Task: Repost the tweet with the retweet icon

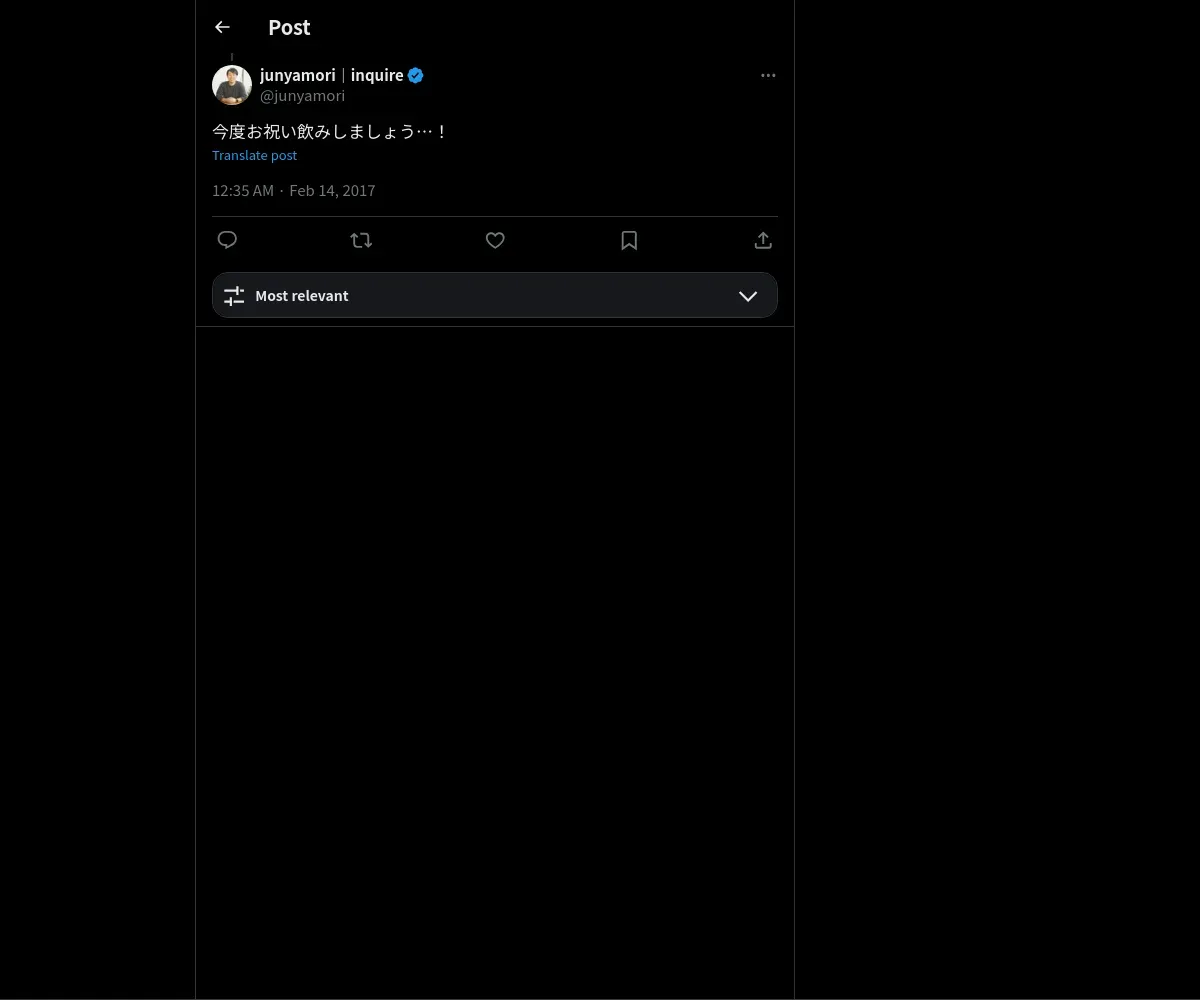Action: point(361,240)
